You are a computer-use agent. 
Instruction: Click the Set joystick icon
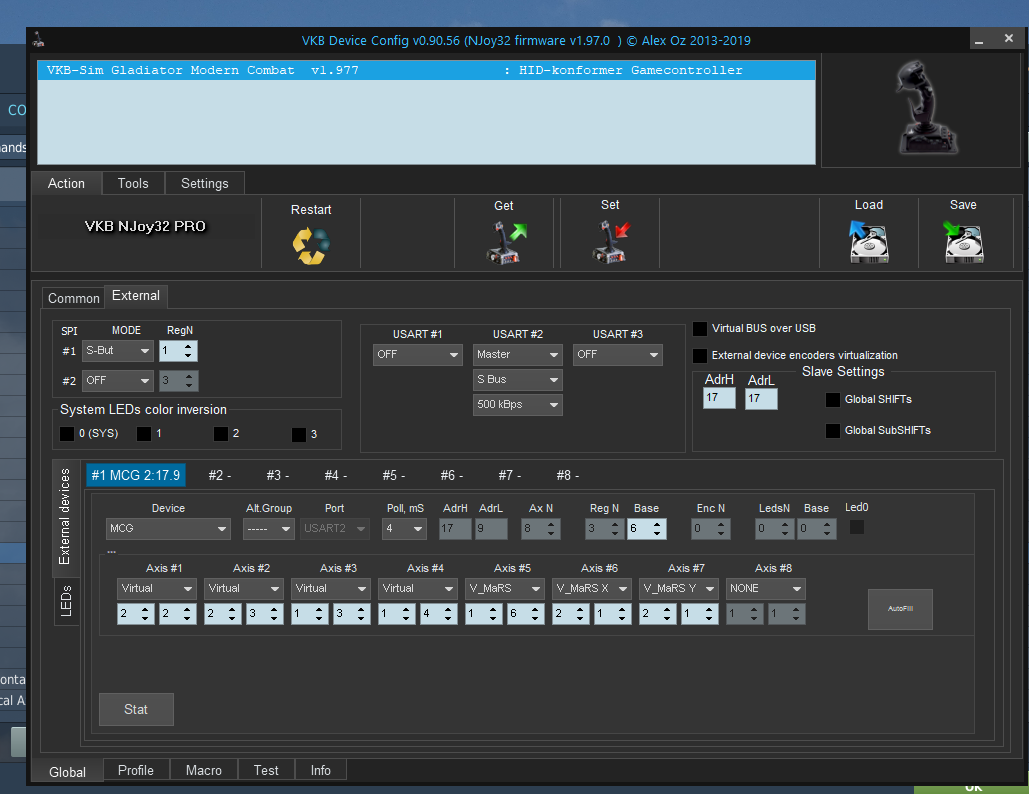click(x=610, y=242)
